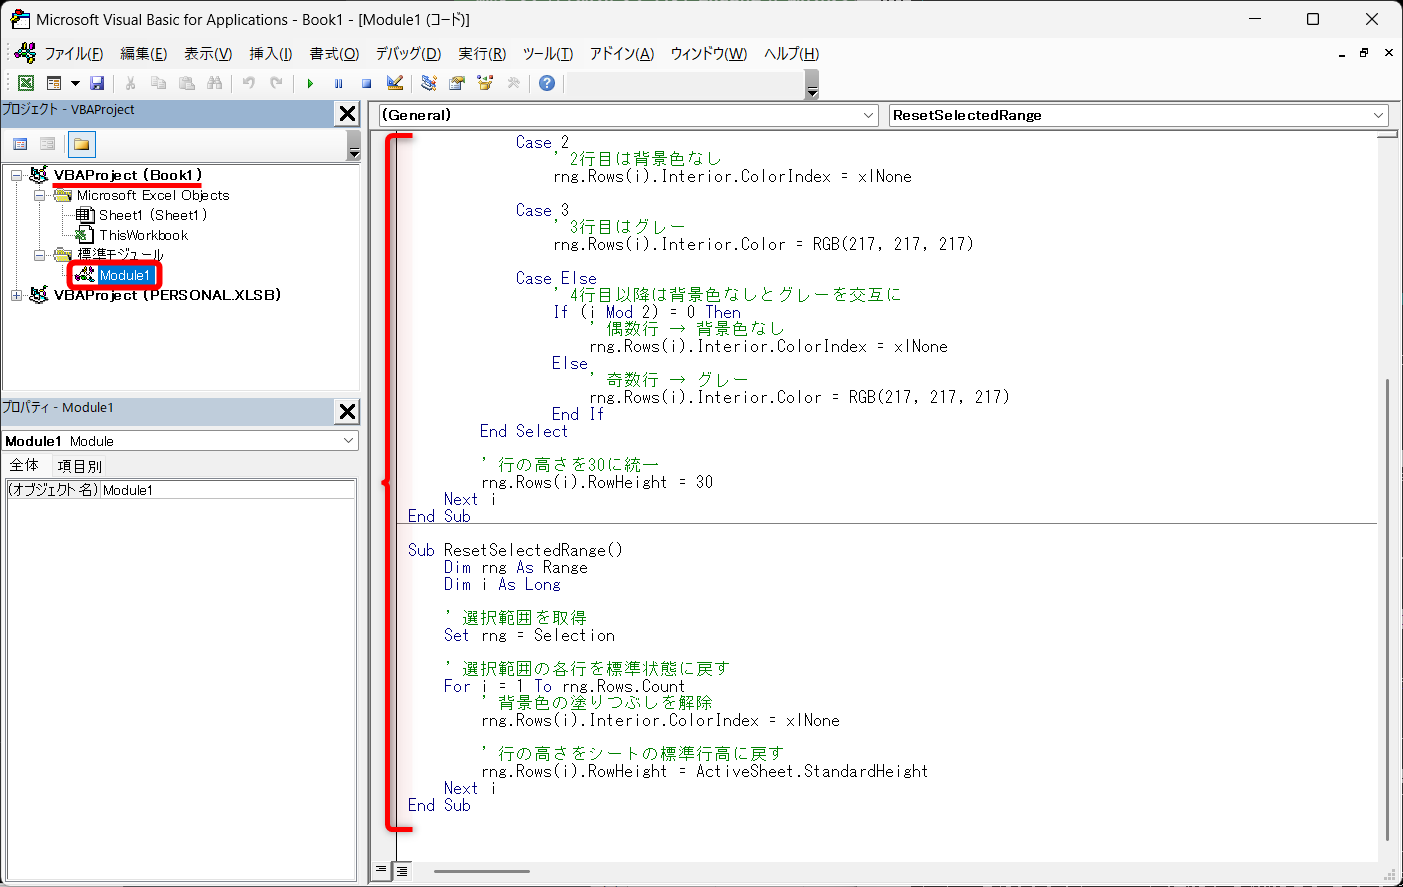Click the Toolbox wrench icon
This screenshot has height=887, width=1403.
[x=513, y=83]
